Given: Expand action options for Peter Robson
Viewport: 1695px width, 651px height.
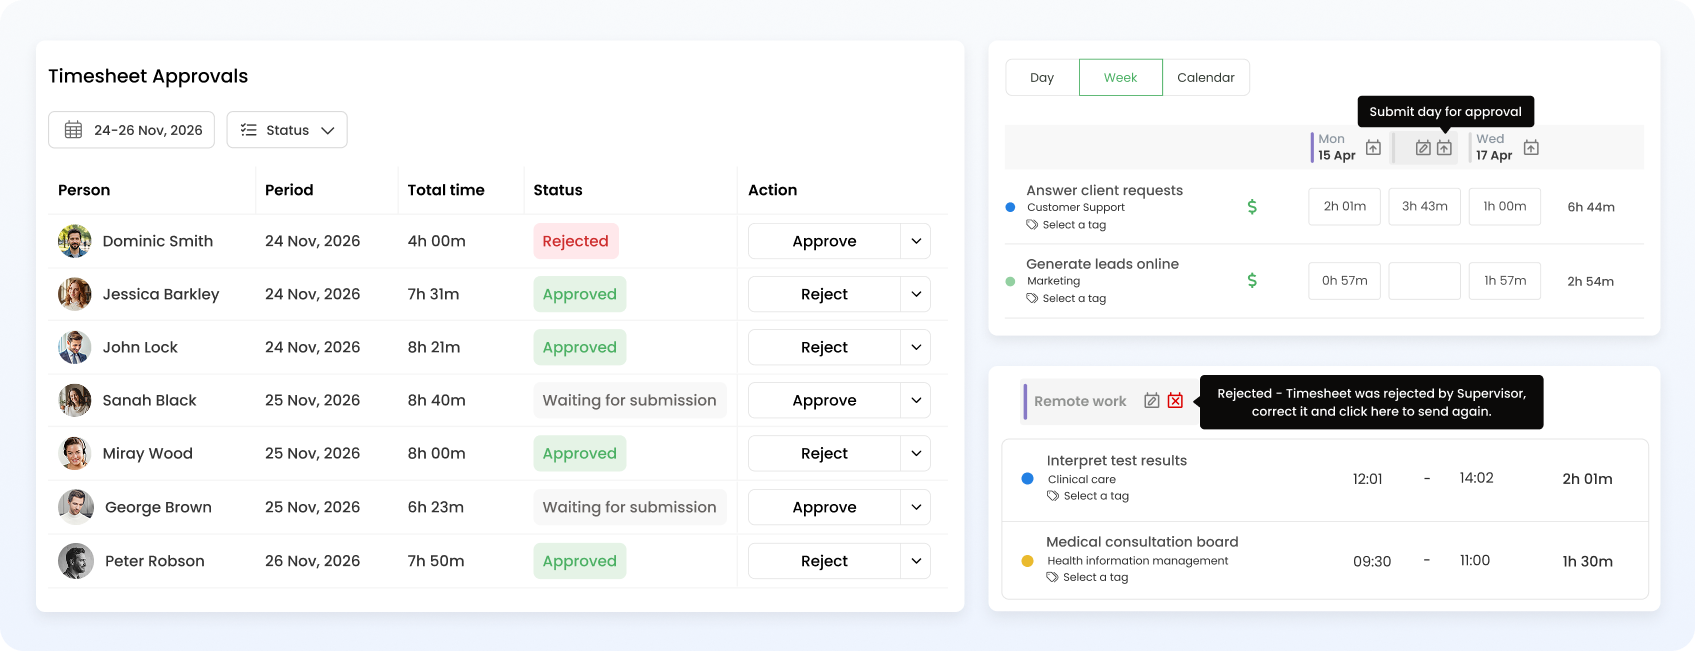Looking at the screenshot, I should 916,561.
